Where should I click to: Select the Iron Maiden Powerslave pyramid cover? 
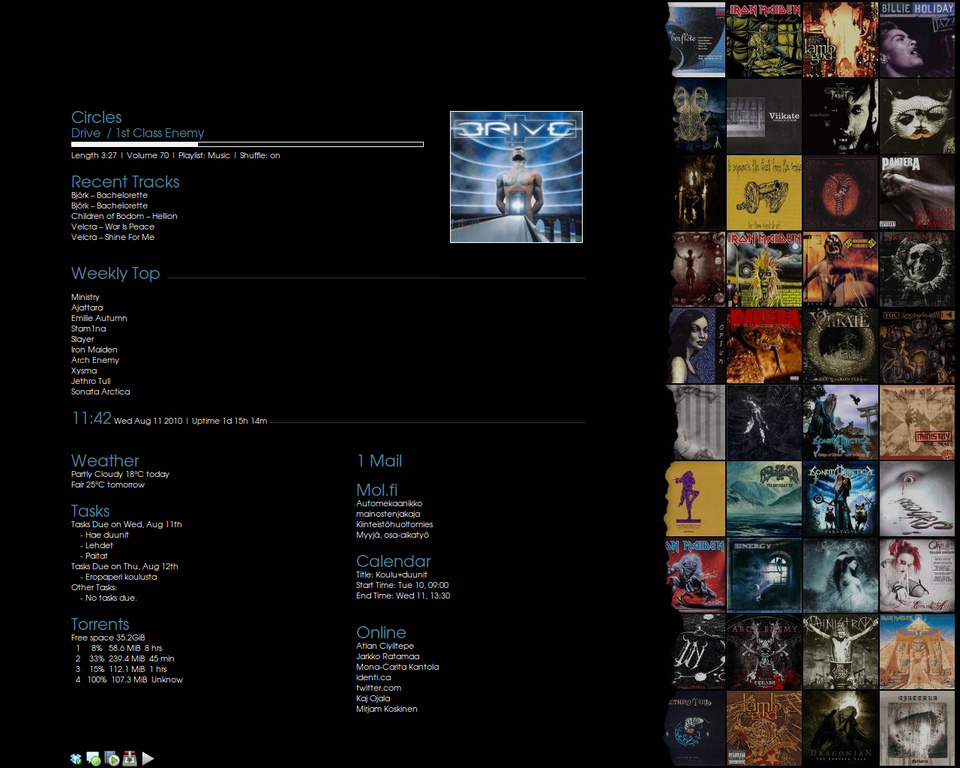917,652
